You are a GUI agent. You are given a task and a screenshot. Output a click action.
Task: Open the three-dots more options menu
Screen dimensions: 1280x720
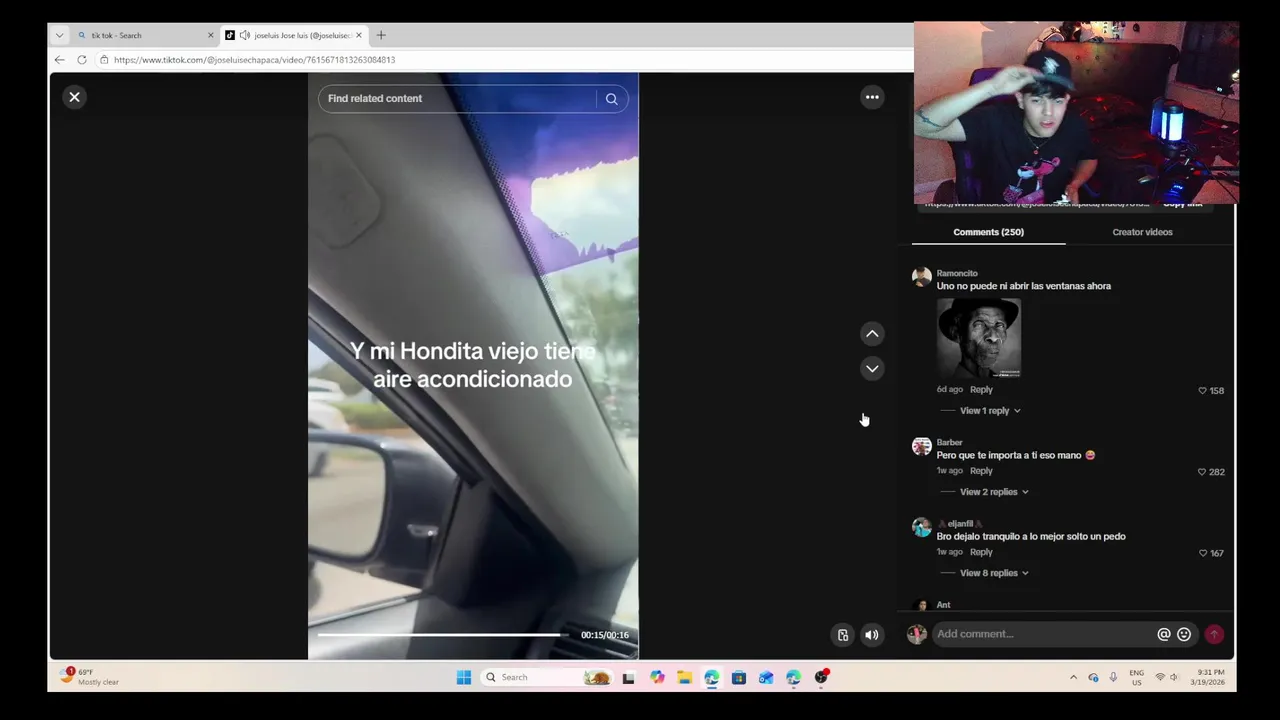coord(872,97)
